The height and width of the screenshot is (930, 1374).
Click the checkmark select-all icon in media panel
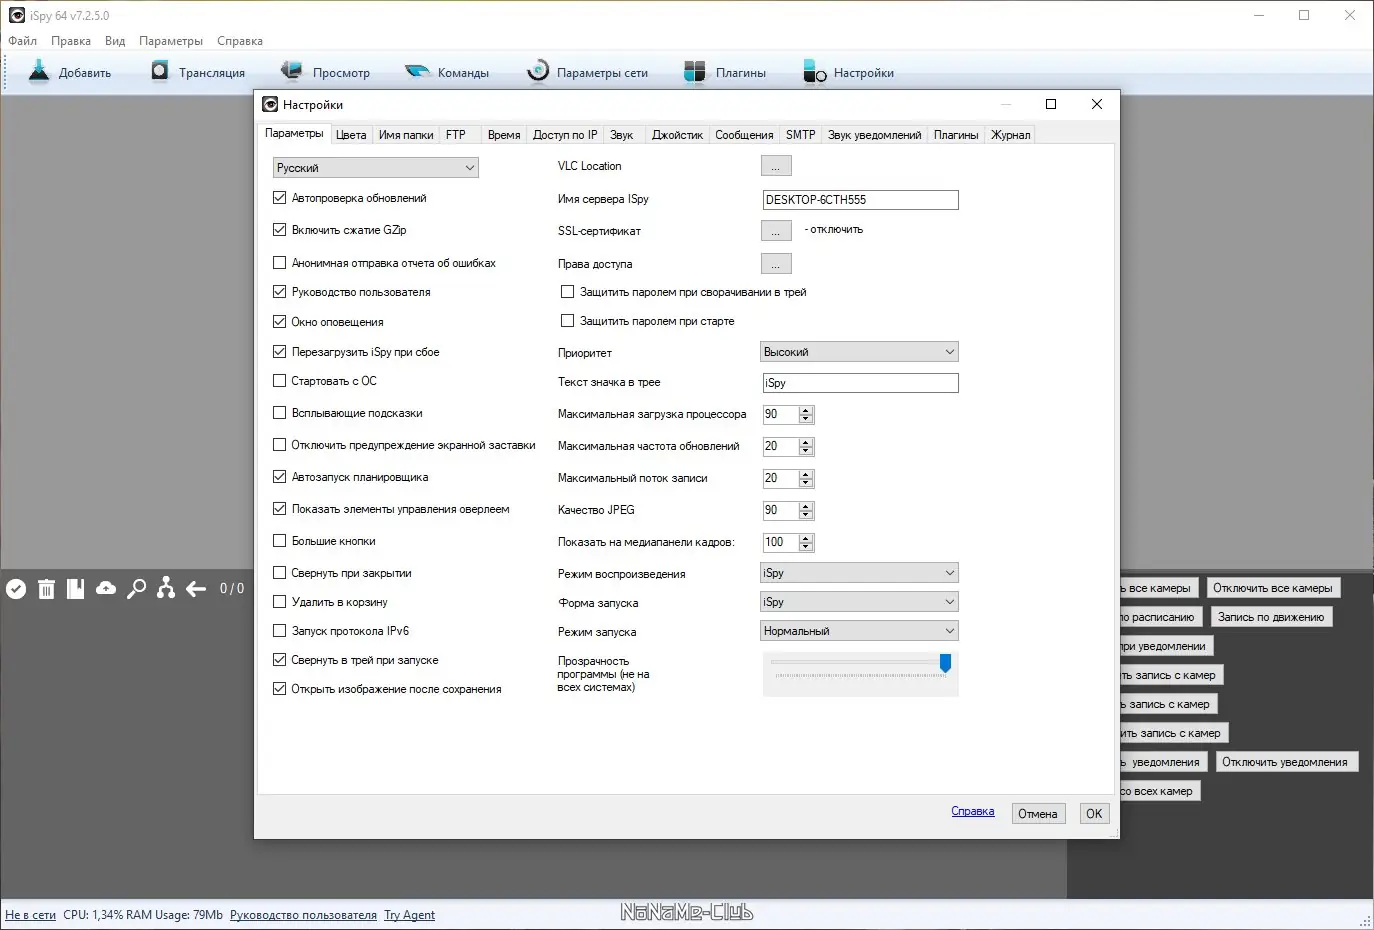point(16,589)
